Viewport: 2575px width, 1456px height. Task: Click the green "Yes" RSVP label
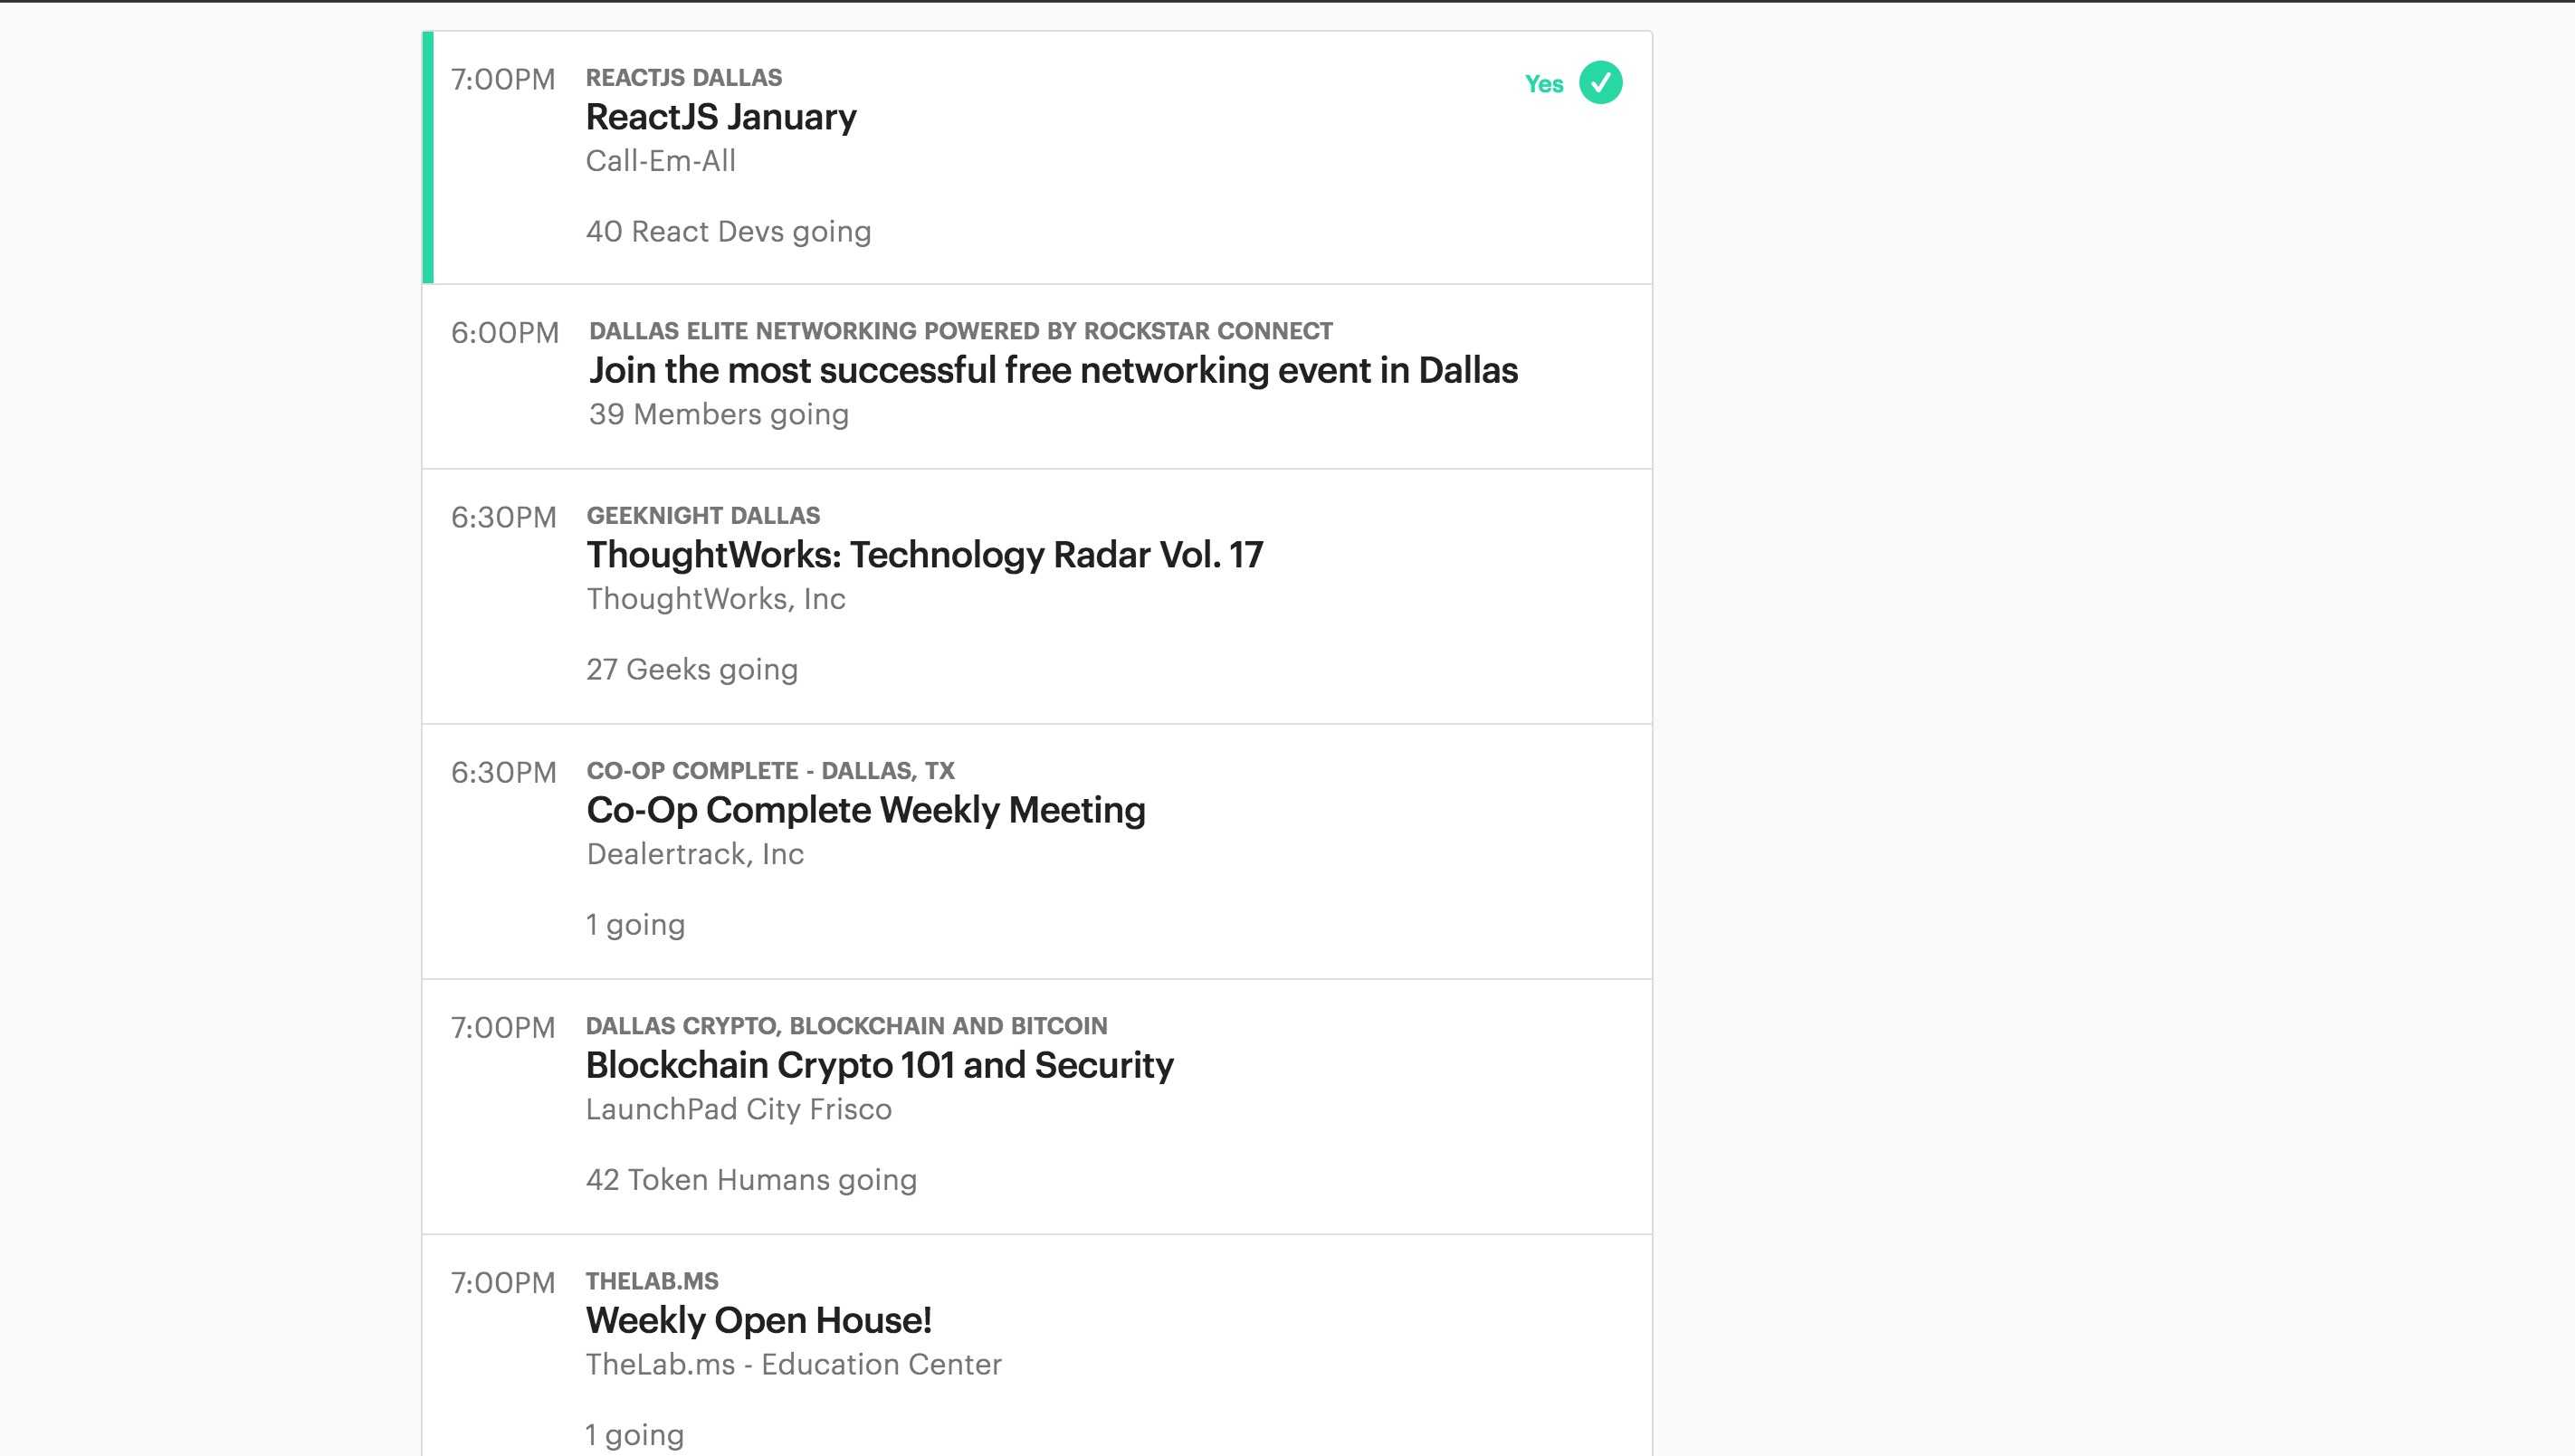(1543, 84)
